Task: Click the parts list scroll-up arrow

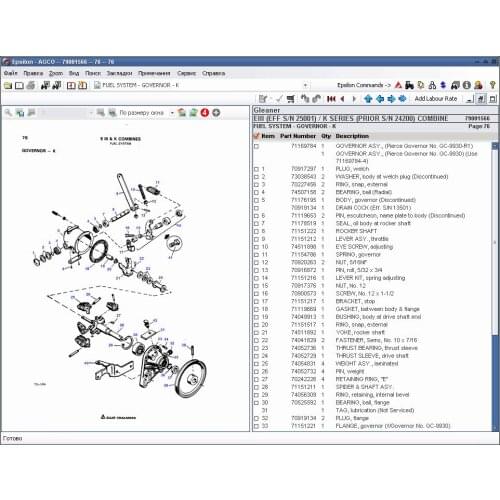Action: click(x=495, y=146)
